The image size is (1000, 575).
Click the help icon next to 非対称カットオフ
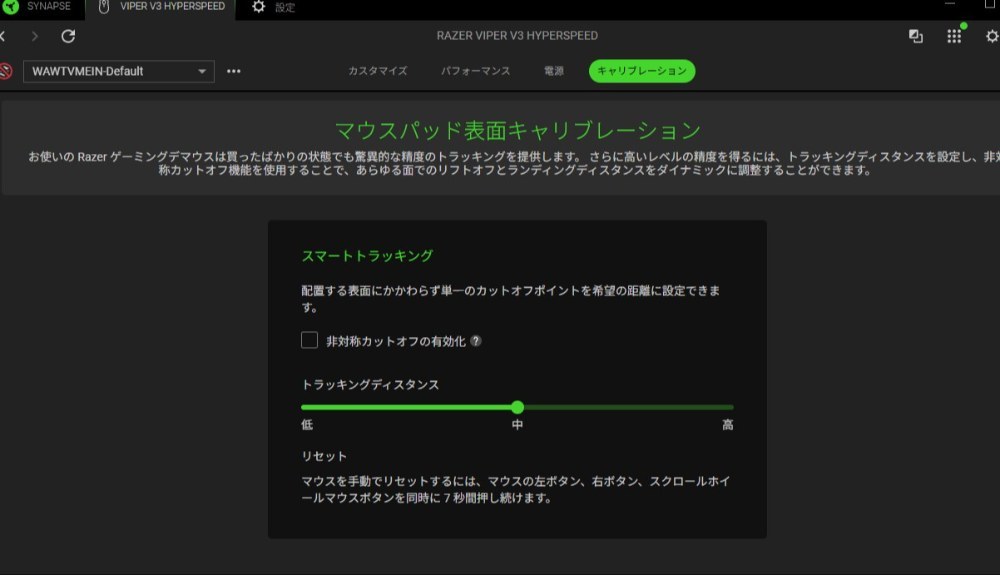coord(476,341)
